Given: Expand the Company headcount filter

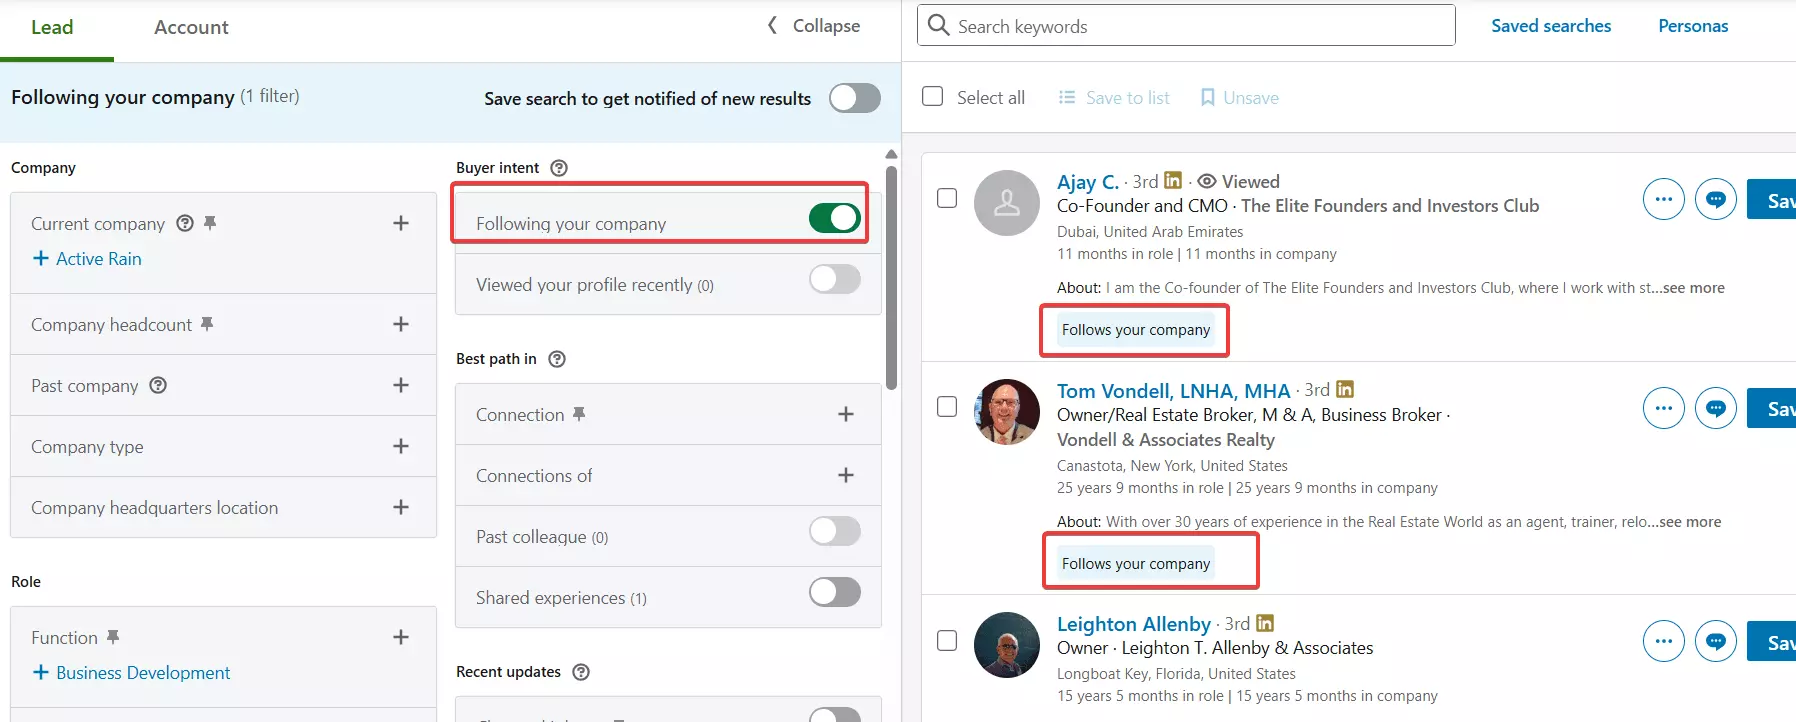Looking at the screenshot, I should click(x=401, y=324).
